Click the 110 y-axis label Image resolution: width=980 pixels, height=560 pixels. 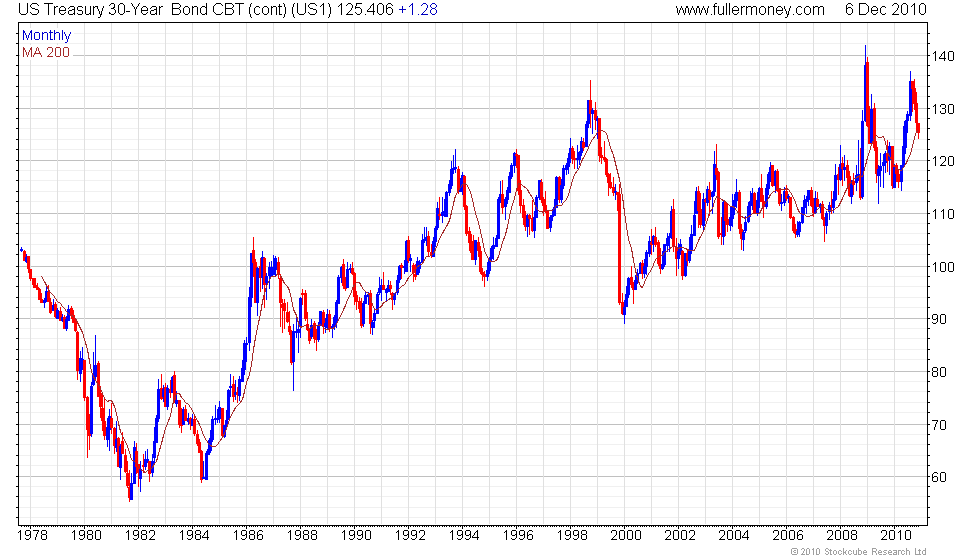[x=942, y=214]
